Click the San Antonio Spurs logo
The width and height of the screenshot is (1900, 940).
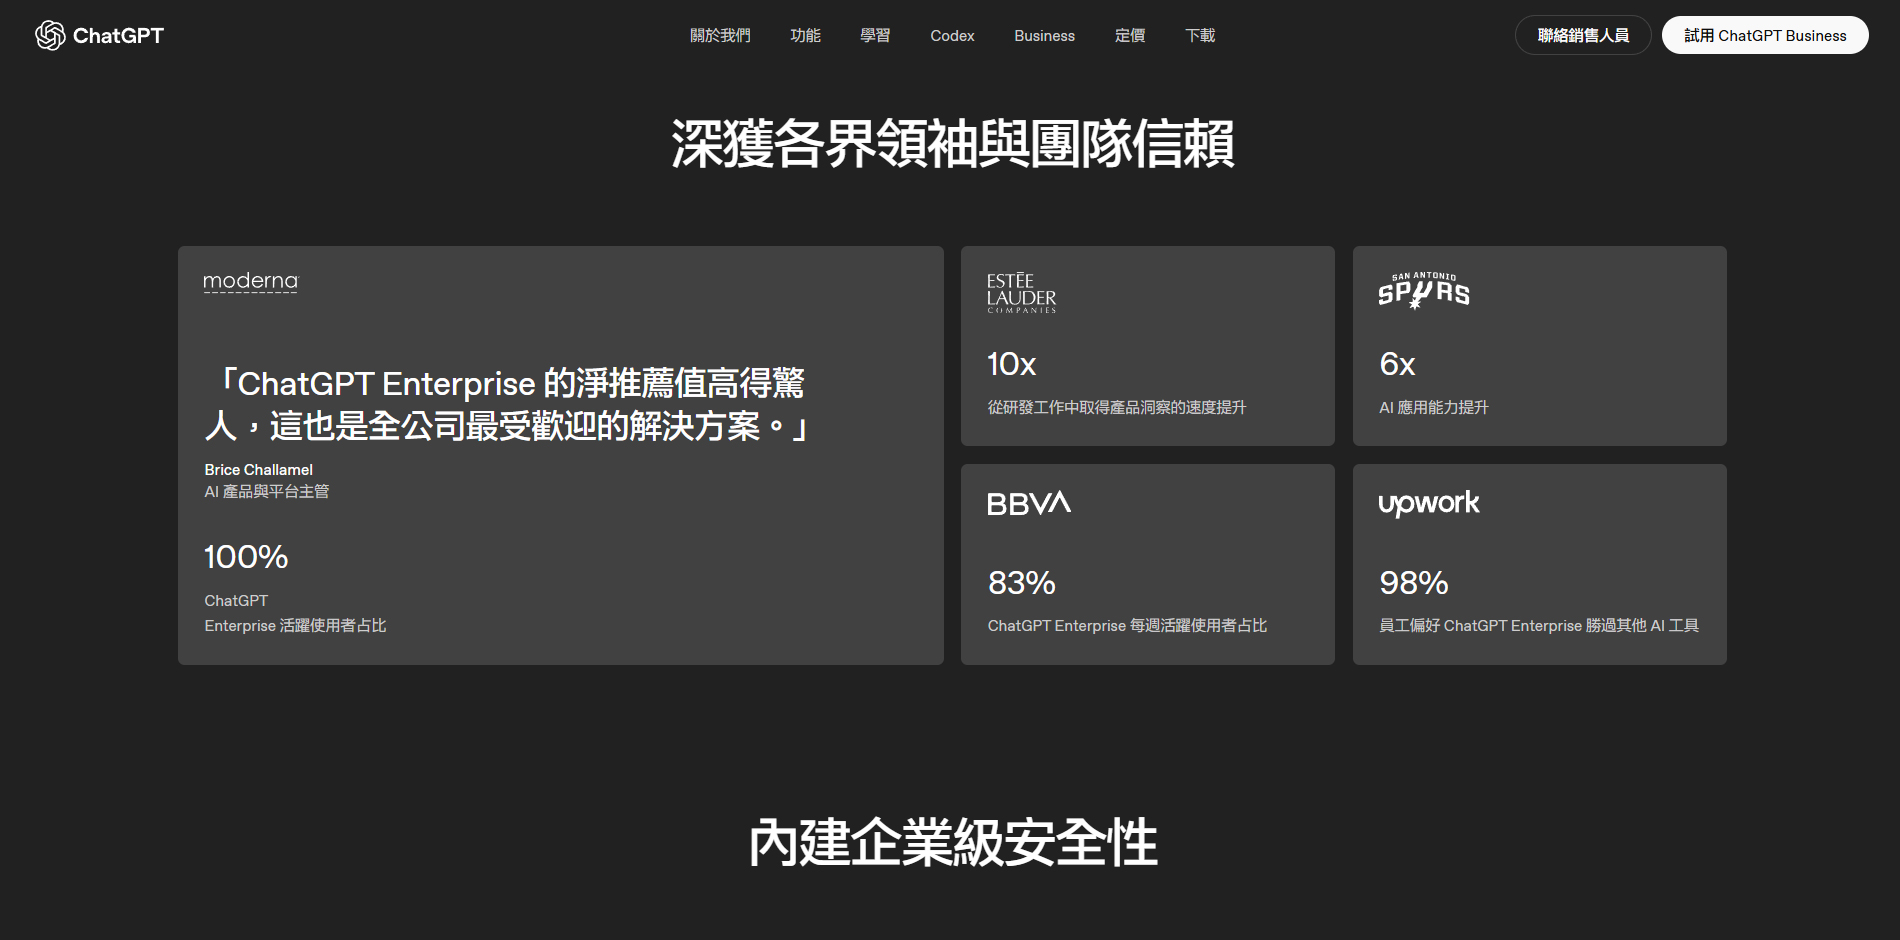tap(1424, 290)
